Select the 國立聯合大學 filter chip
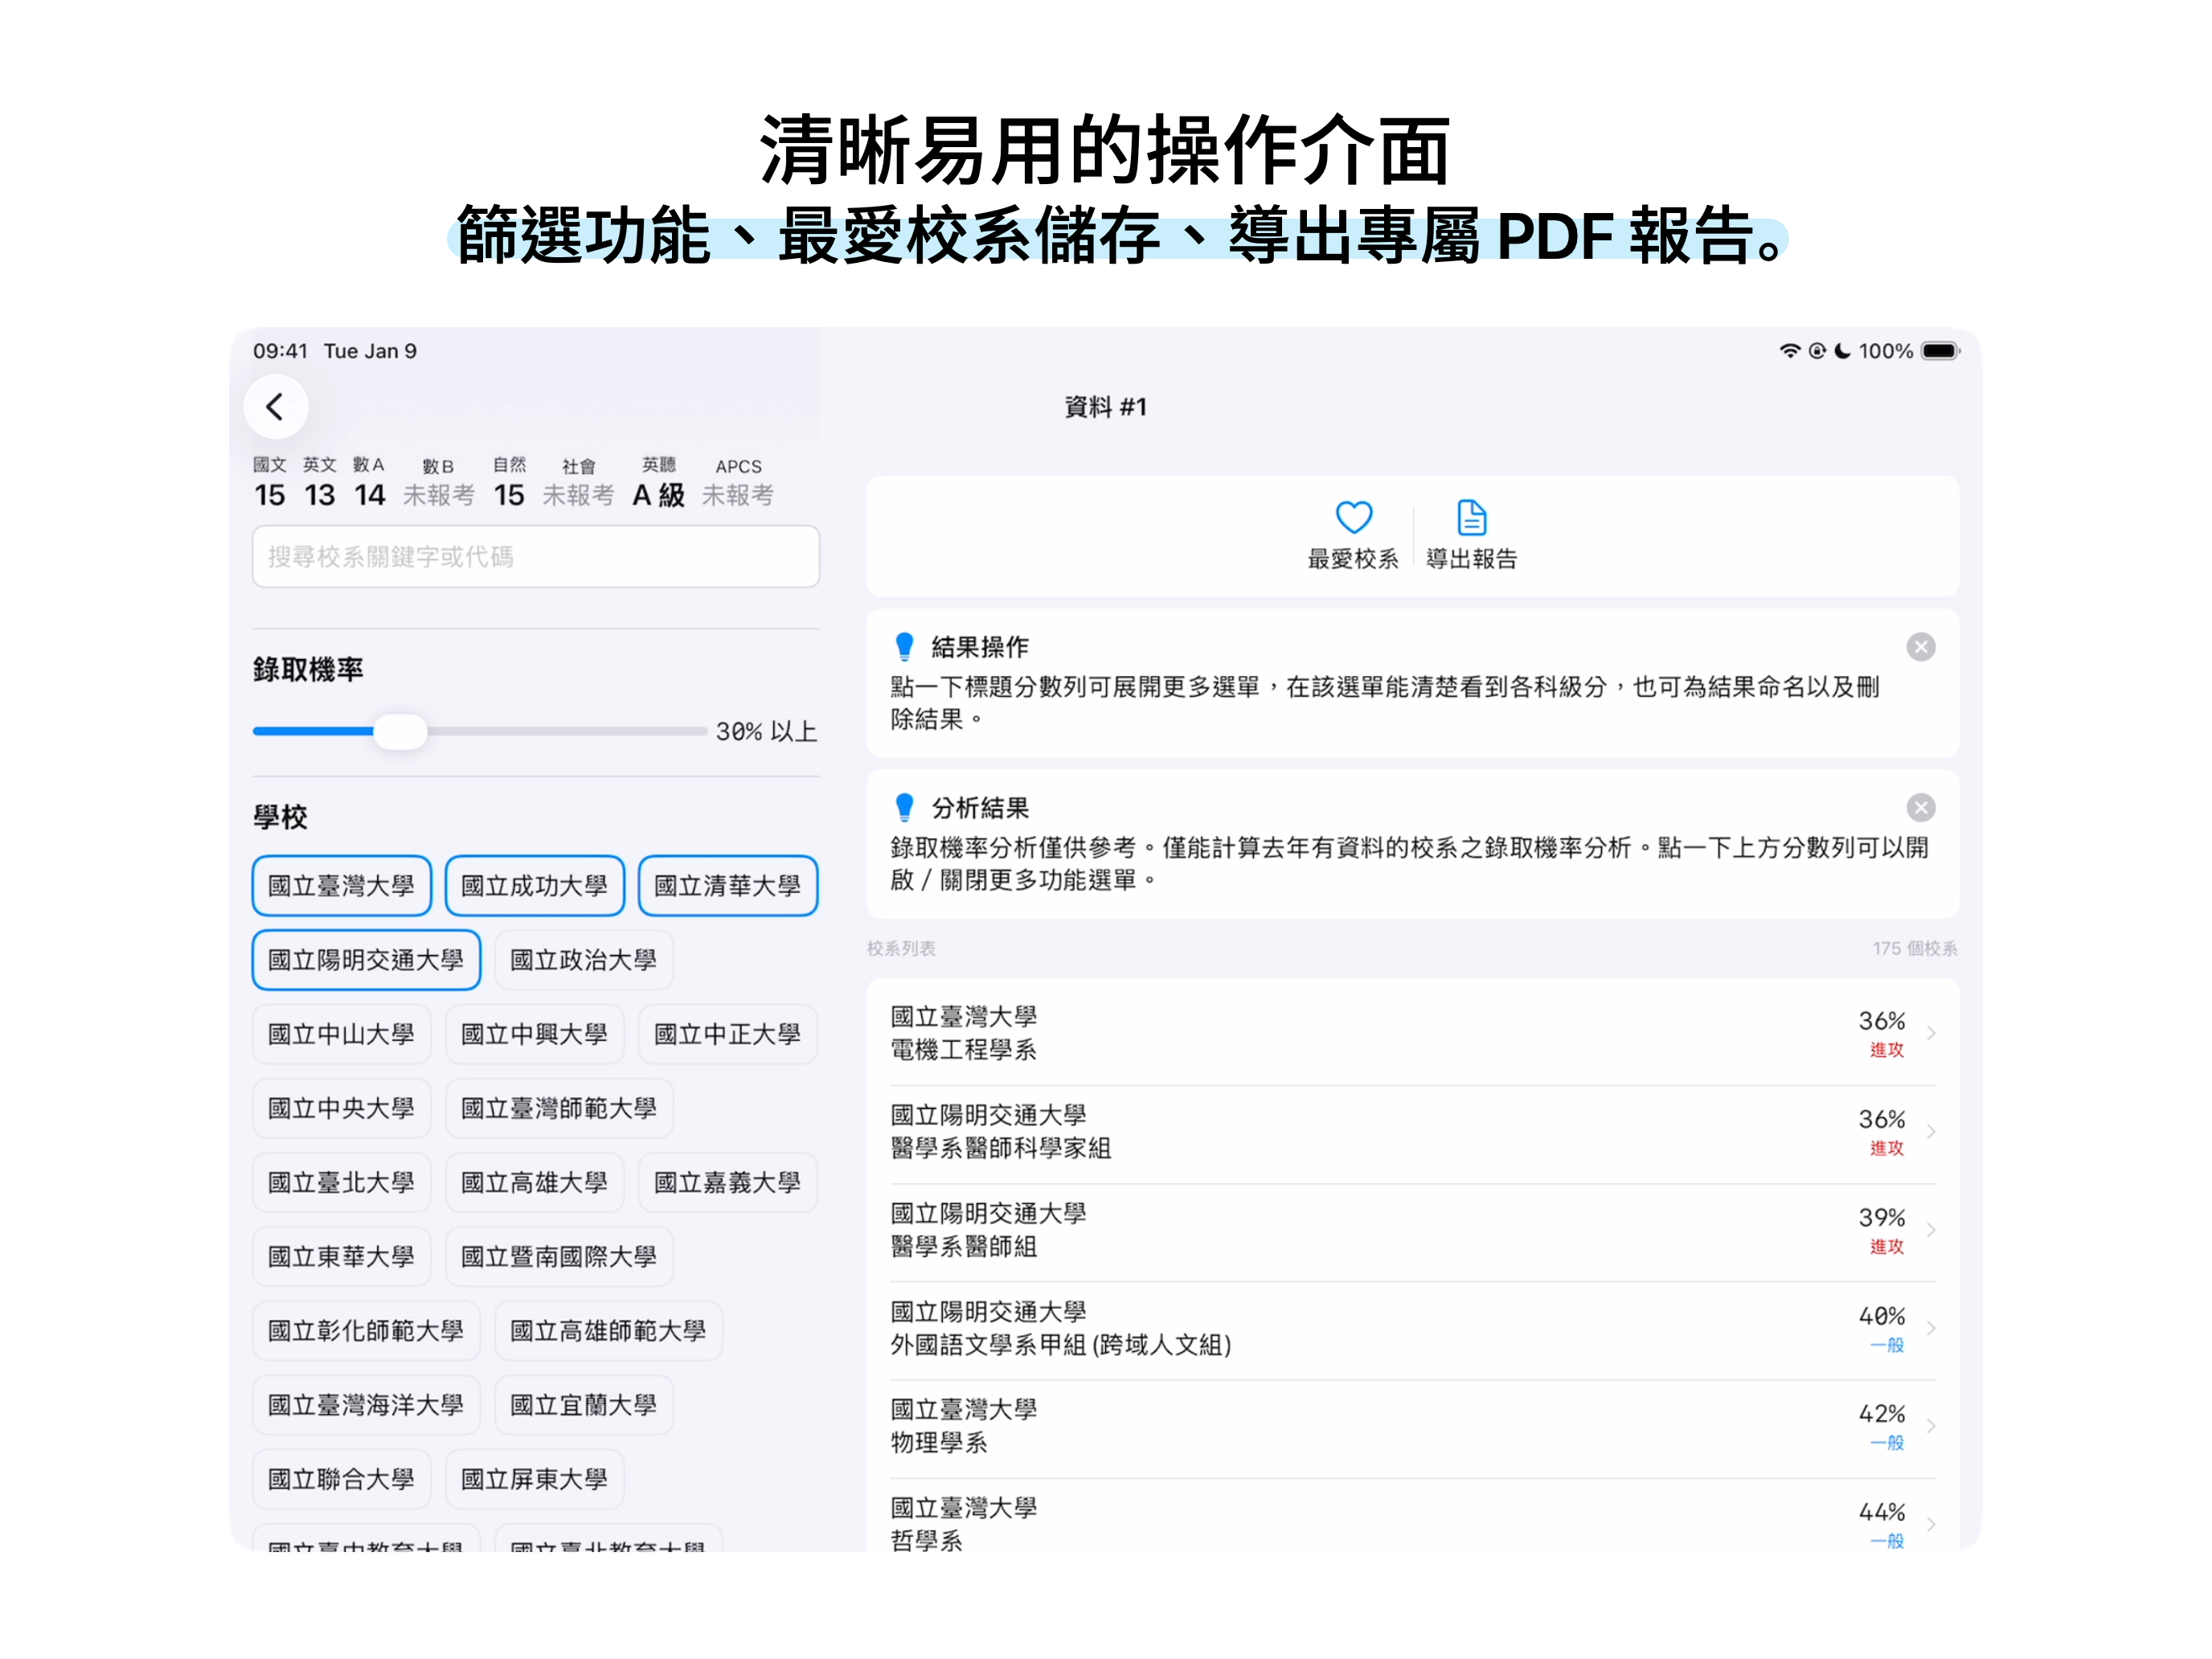 point(341,1479)
